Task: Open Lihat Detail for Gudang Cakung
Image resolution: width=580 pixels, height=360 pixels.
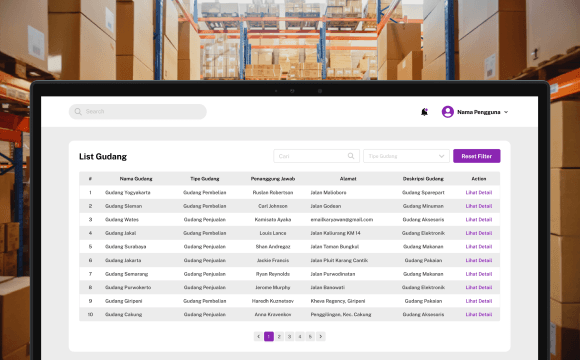Action: click(x=479, y=314)
